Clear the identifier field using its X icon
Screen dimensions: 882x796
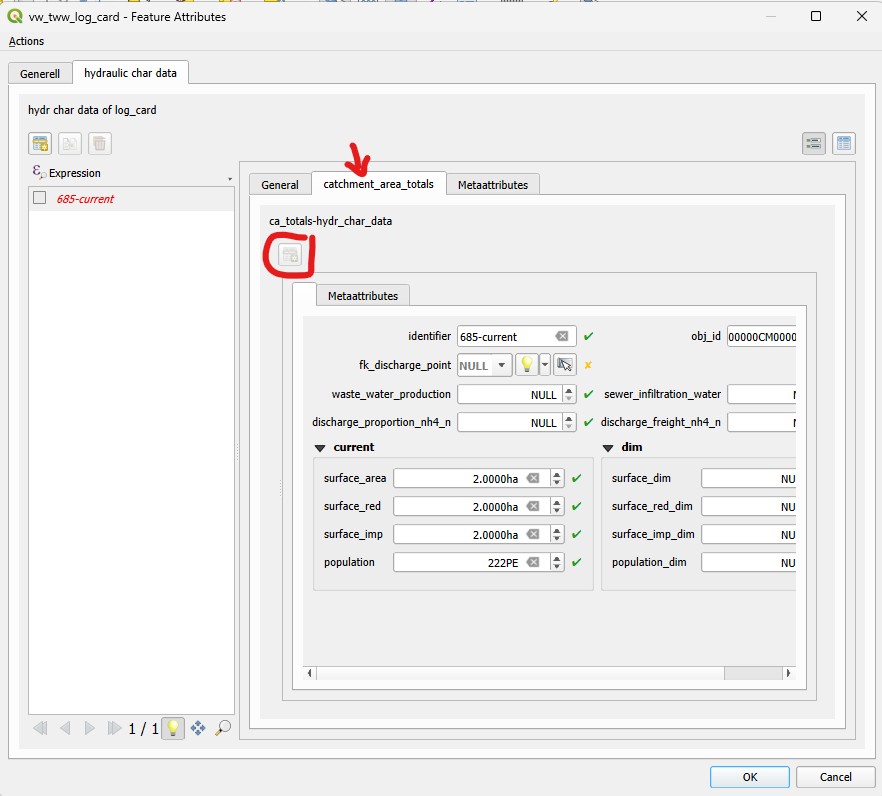tap(562, 337)
